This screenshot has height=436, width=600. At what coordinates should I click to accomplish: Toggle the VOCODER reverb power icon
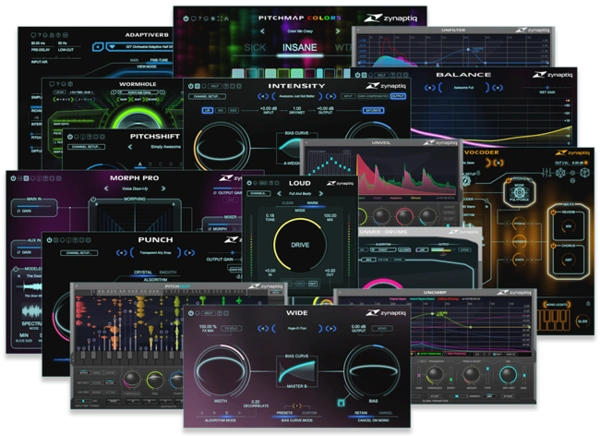(553, 212)
